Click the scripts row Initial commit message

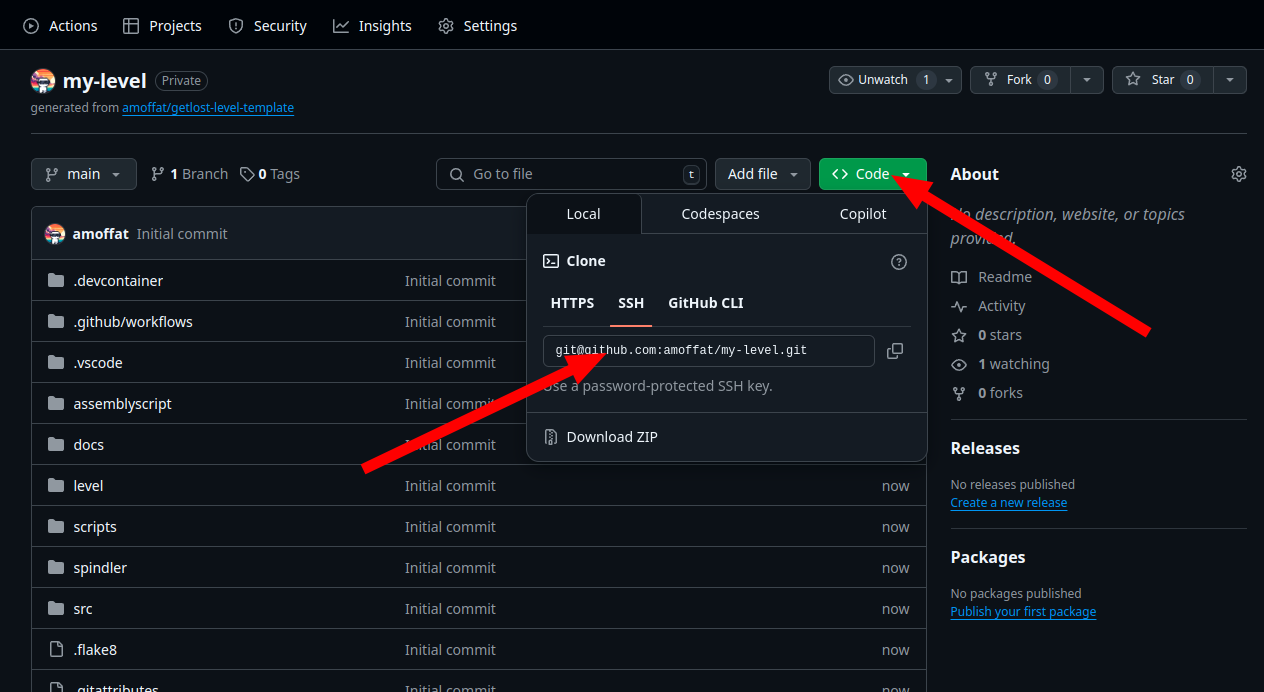[450, 527]
